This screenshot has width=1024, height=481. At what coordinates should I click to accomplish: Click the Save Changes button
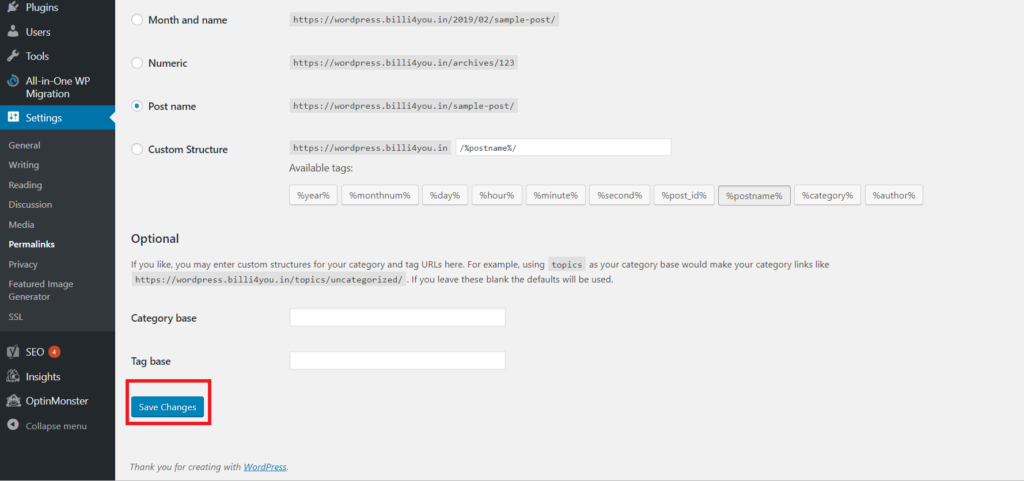167,407
